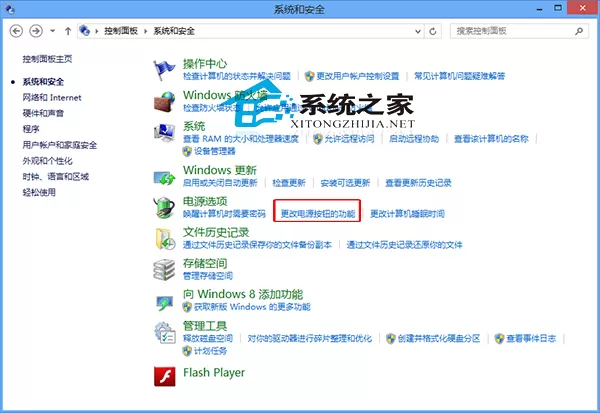
Task: Open 控制面板主页 in the sidebar
Action: coord(47,59)
